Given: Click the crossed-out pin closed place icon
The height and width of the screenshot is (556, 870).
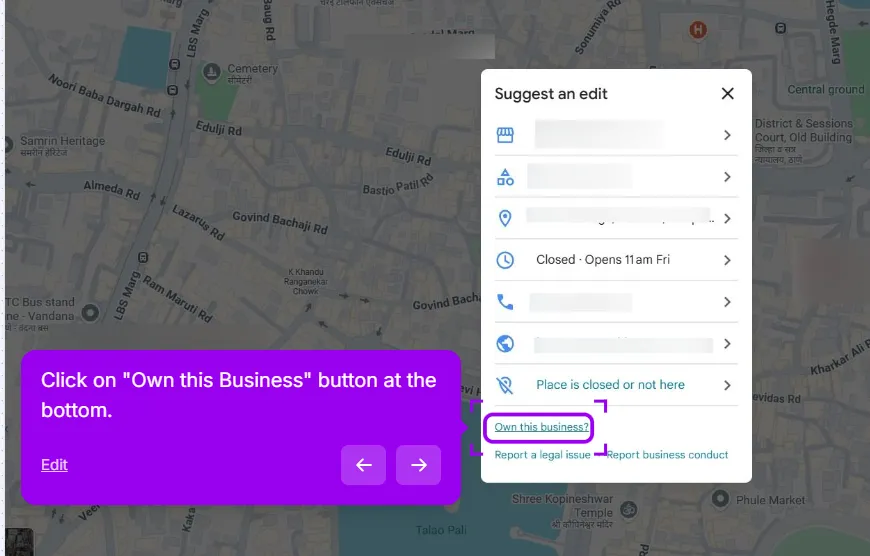Looking at the screenshot, I should pos(505,385).
